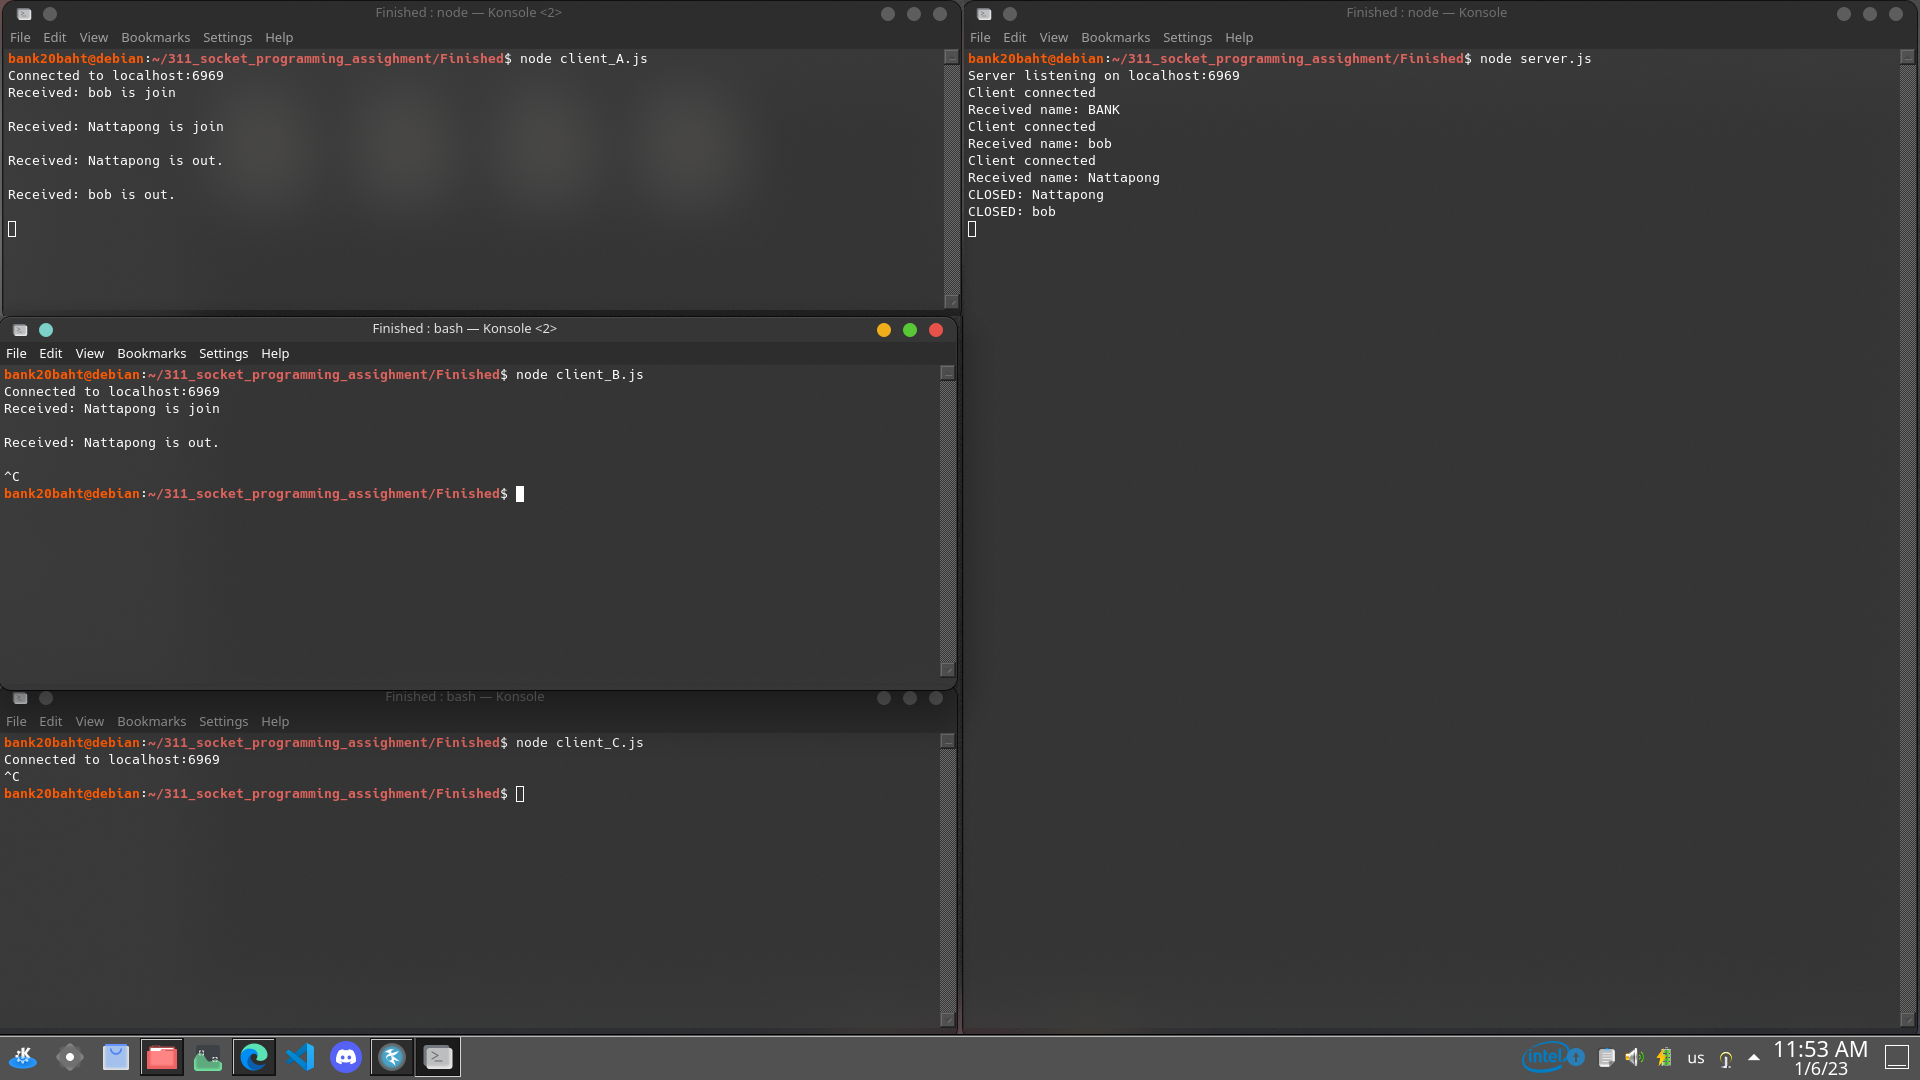The width and height of the screenshot is (1920, 1080).
Task: Open a new Konsole from the taskbar
Action: click(x=437, y=1057)
